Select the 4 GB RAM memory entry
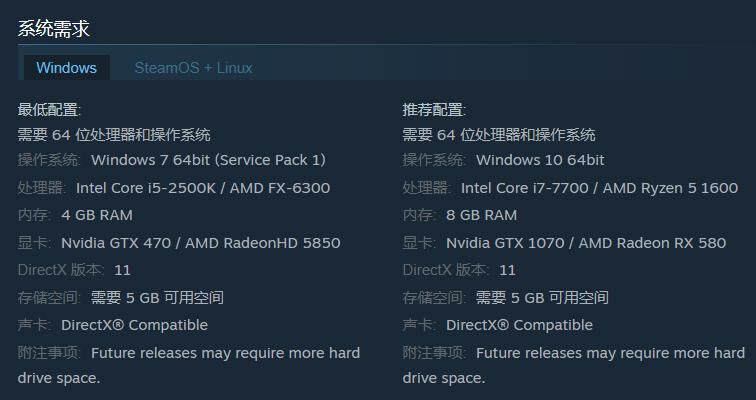Image resolution: width=756 pixels, height=400 pixels. pos(96,215)
